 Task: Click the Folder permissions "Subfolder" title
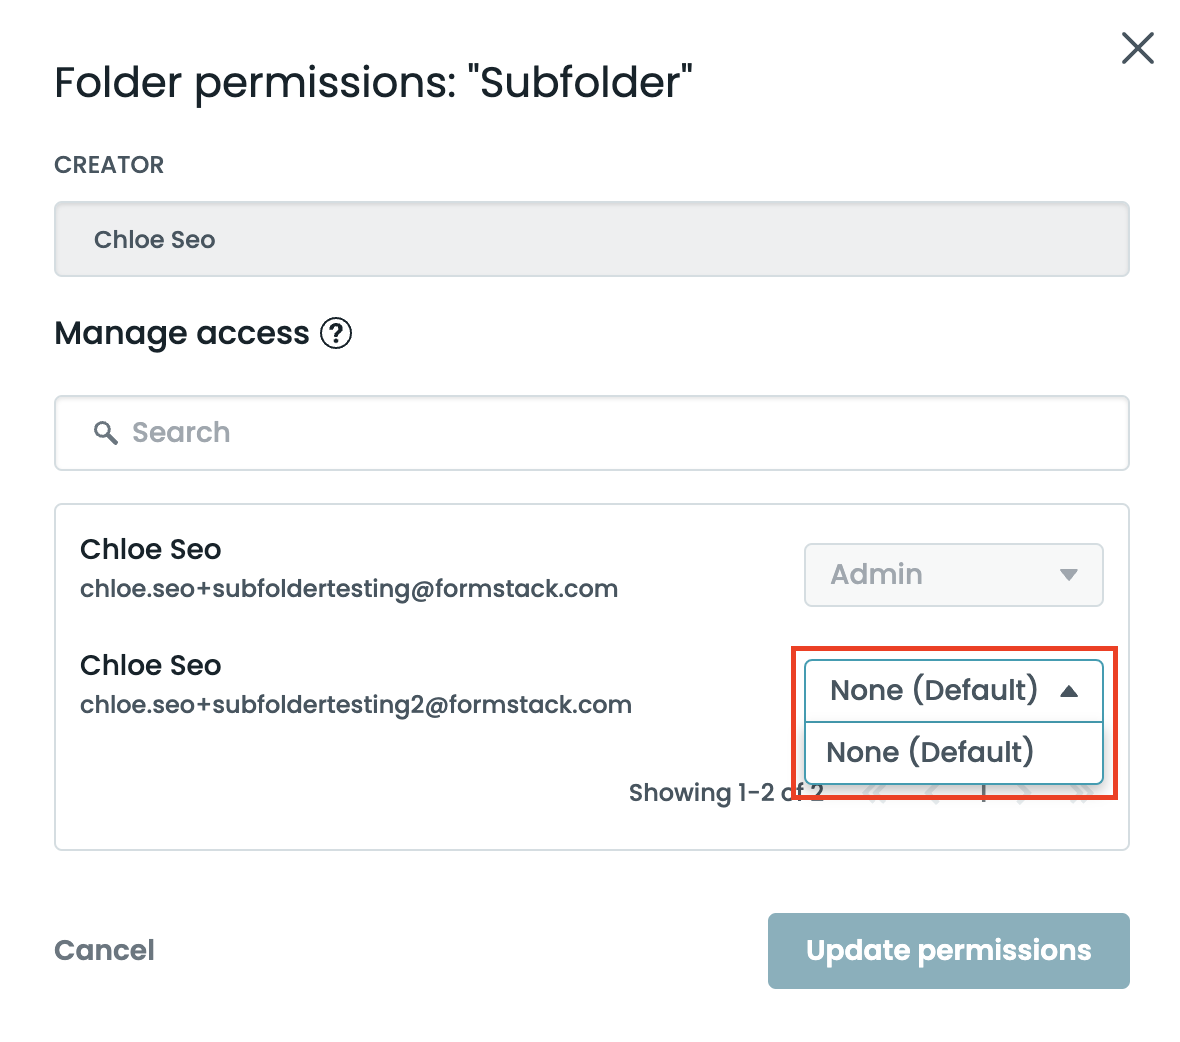tap(373, 82)
